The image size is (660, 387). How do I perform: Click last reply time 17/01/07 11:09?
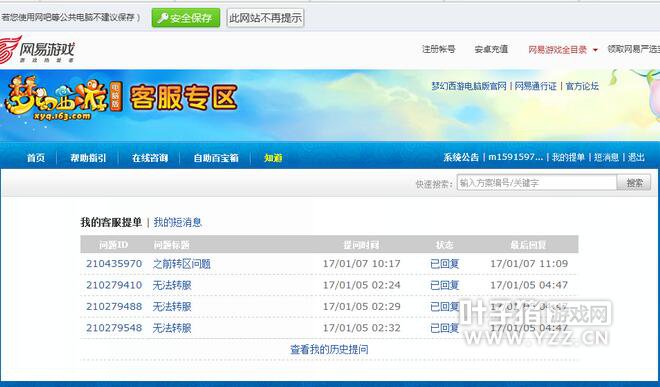pos(529,264)
